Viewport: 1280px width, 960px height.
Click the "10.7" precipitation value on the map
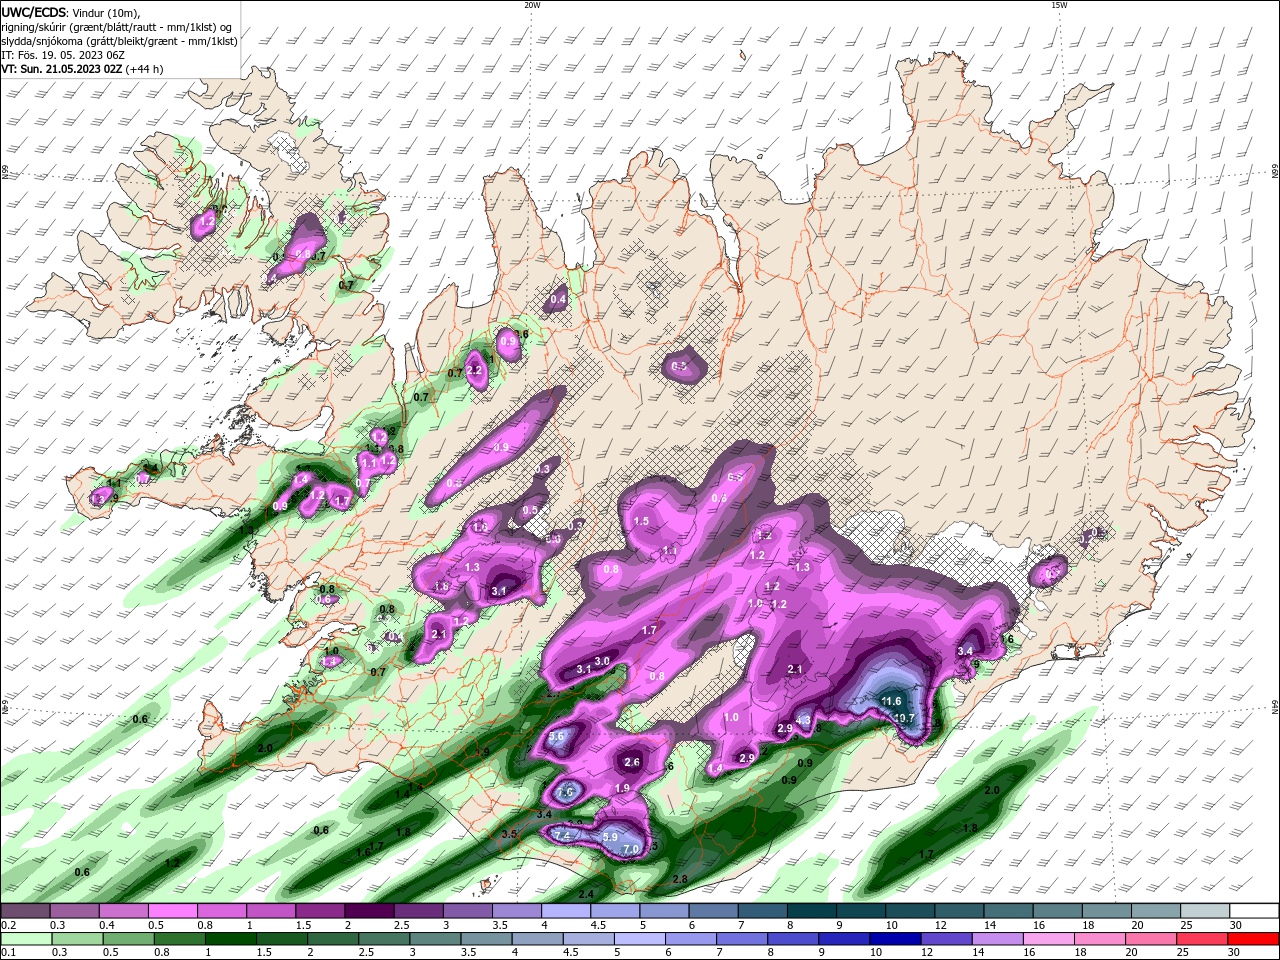pyautogui.click(x=904, y=718)
